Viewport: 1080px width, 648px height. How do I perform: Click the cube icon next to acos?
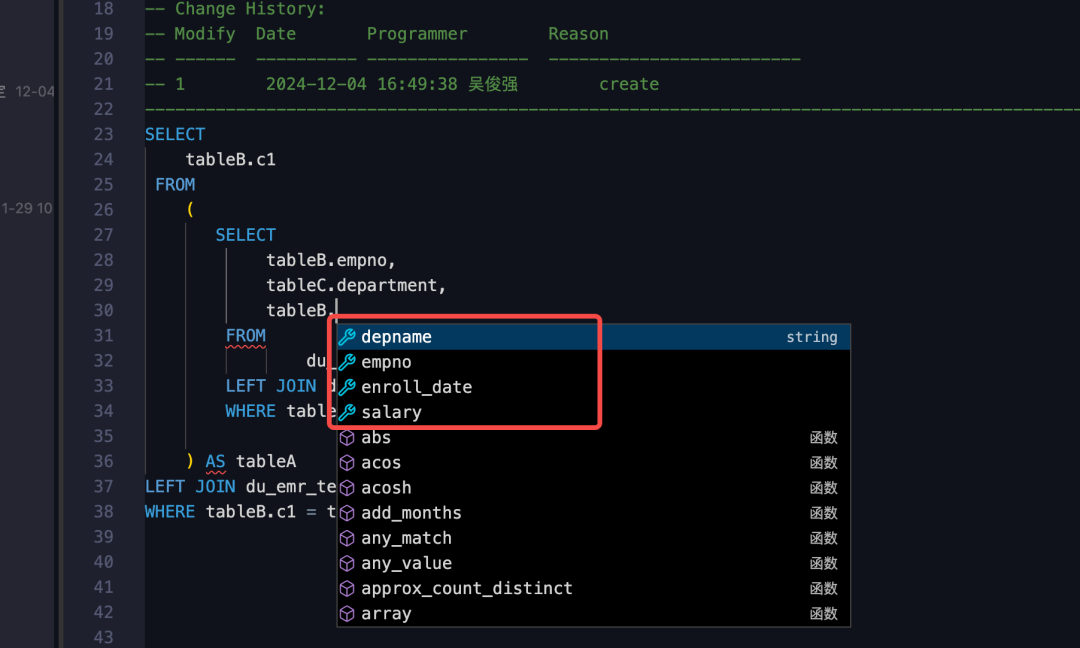coord(347,462)
